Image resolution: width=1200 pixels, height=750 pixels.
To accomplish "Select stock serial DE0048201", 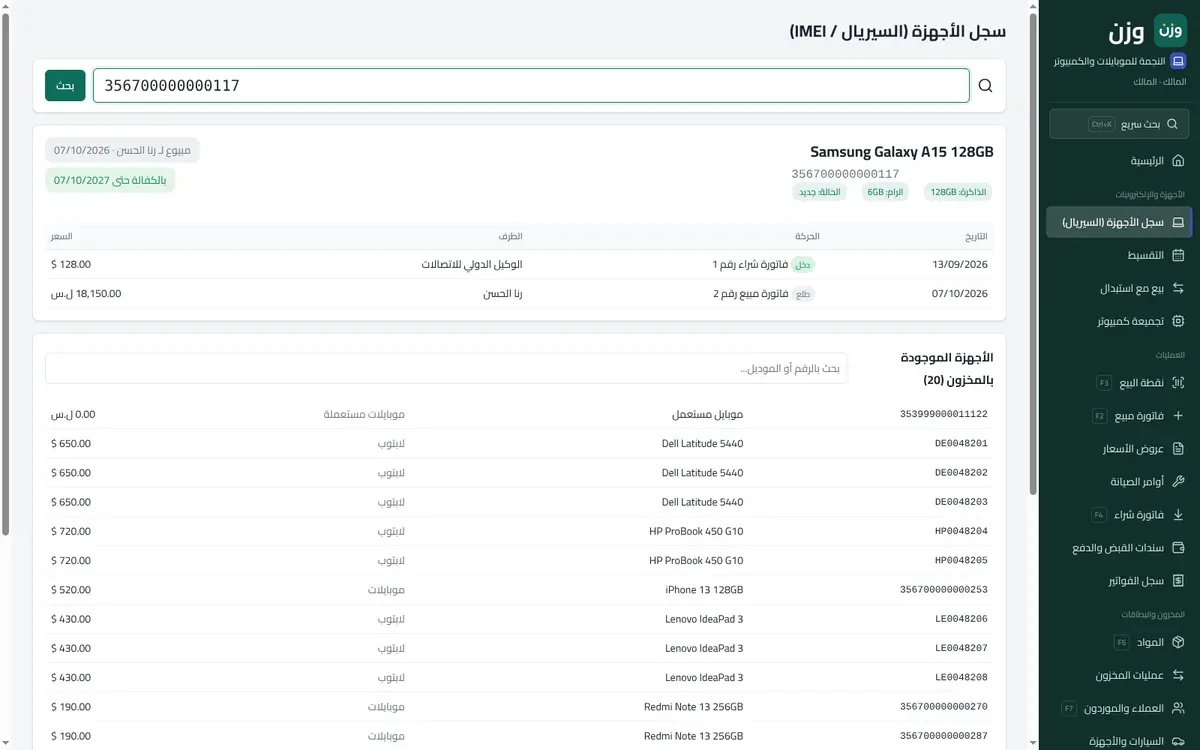I will click(x=961, y=443).
